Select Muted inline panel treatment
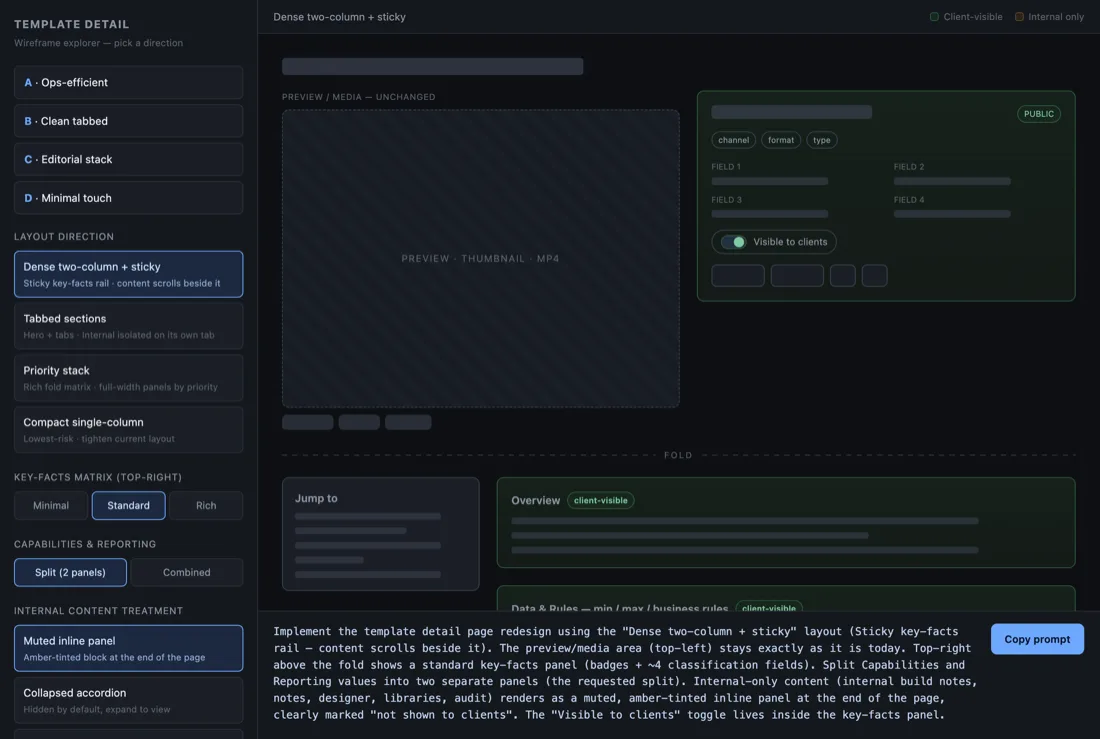The height and width of the screenshot is (739, 1100). [128, 648]
